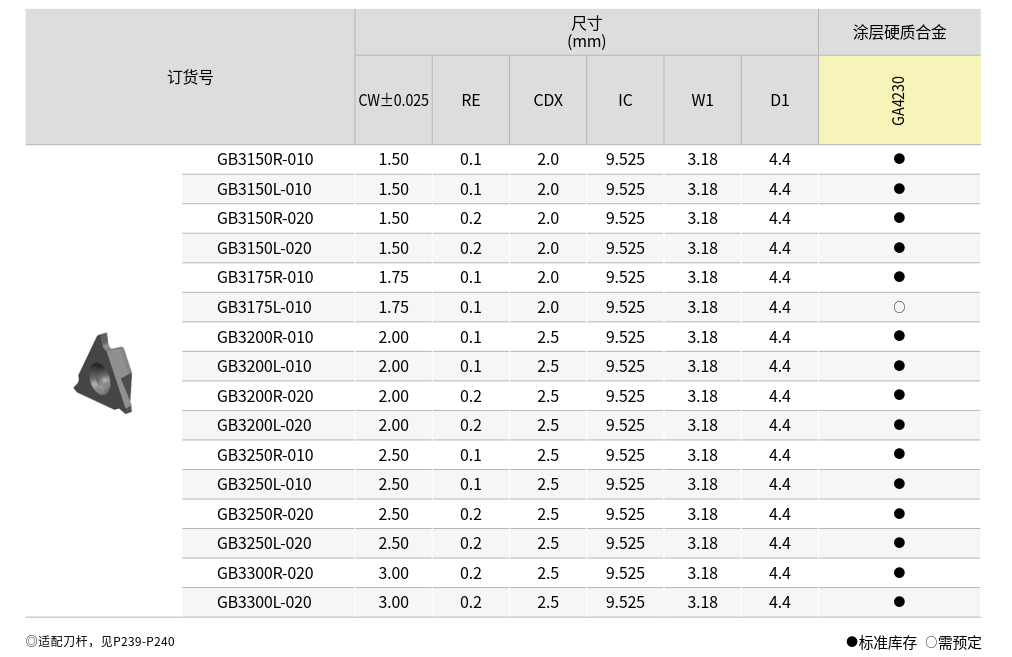This screenshot has height=657, width=1012.
Task: Click the RE column header
Action: point(471,100)
